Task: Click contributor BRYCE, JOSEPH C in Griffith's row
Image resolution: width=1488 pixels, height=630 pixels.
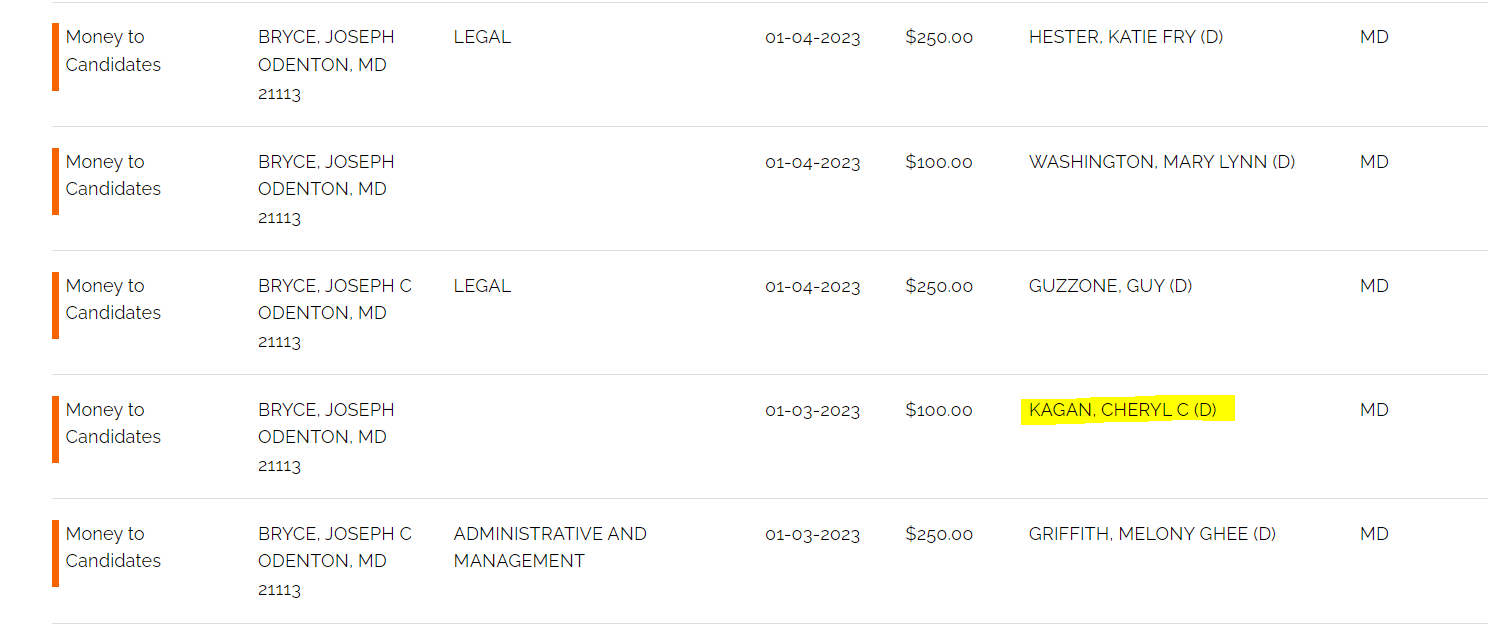Action: pos(334,534)
